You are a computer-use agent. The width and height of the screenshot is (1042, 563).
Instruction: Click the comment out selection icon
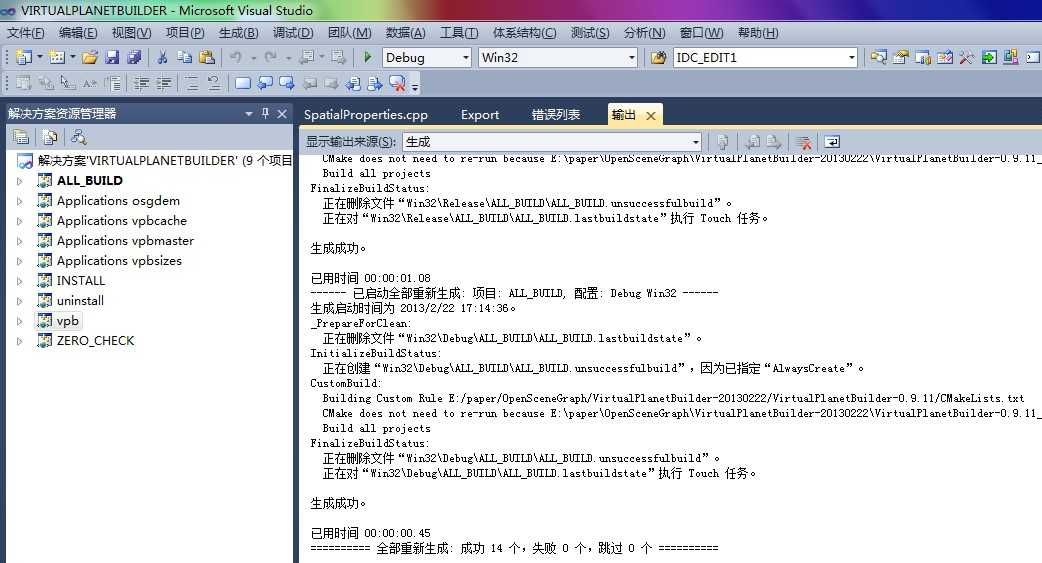(x=191, y=83)
